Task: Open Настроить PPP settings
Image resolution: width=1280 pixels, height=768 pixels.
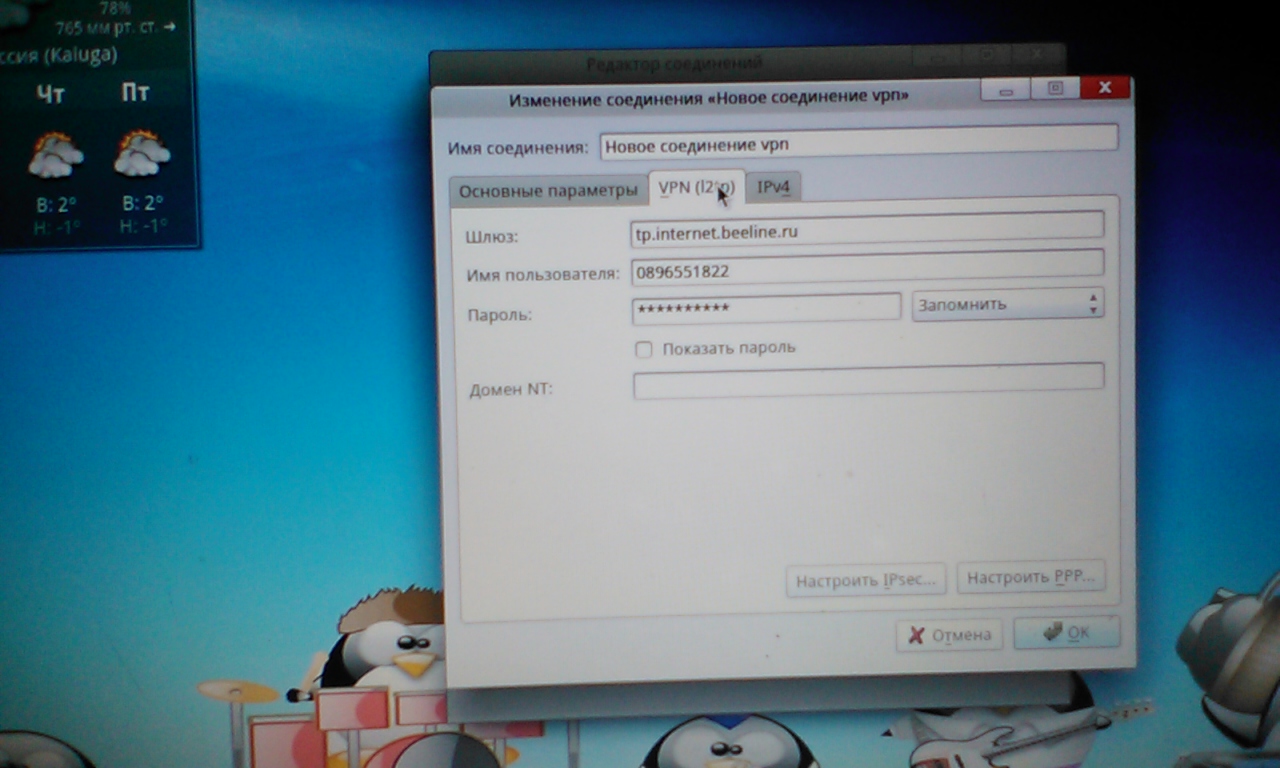Action: [x=1031, y=578]
